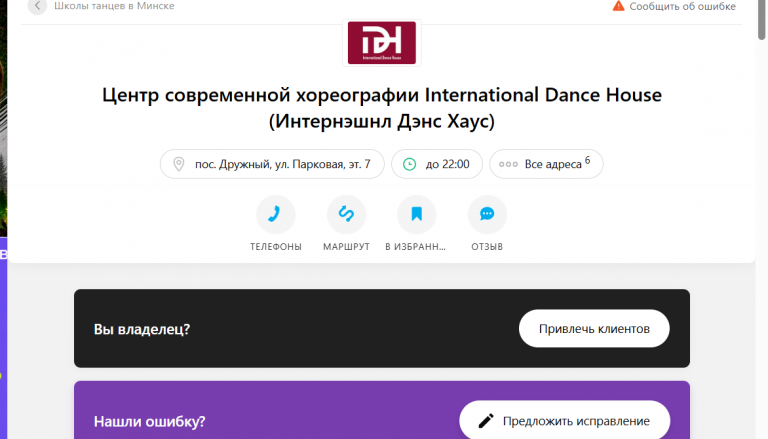The height and width of the screenshot is (439, 768).
Task: Click the company title heading text
Action: coord(382,108)
